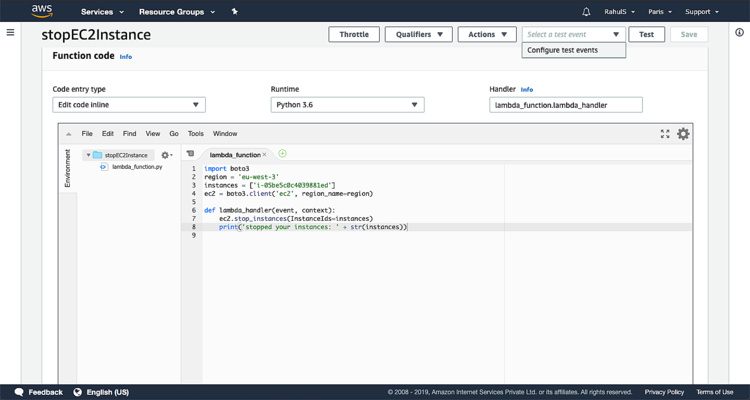Open the Tools menu in editor

click(x=196, y=133)
